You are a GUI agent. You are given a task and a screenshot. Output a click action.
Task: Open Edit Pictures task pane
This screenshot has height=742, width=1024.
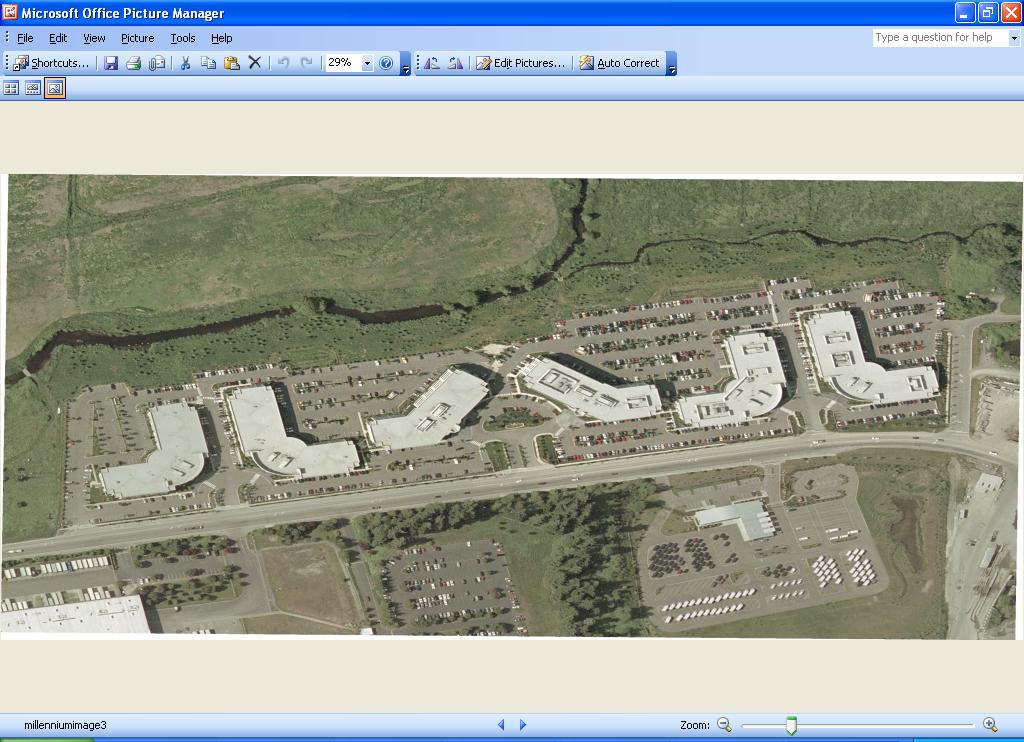[520, 63]
